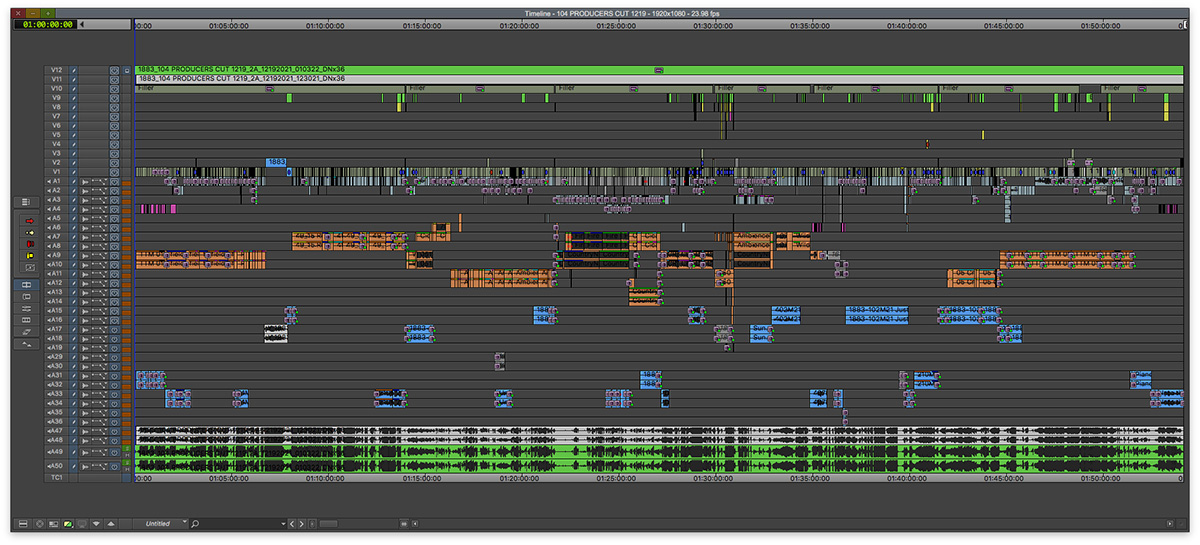Activate the red Overwrite Trim tool
Viewport: 1200px width, 545px height.
(30, 243)
